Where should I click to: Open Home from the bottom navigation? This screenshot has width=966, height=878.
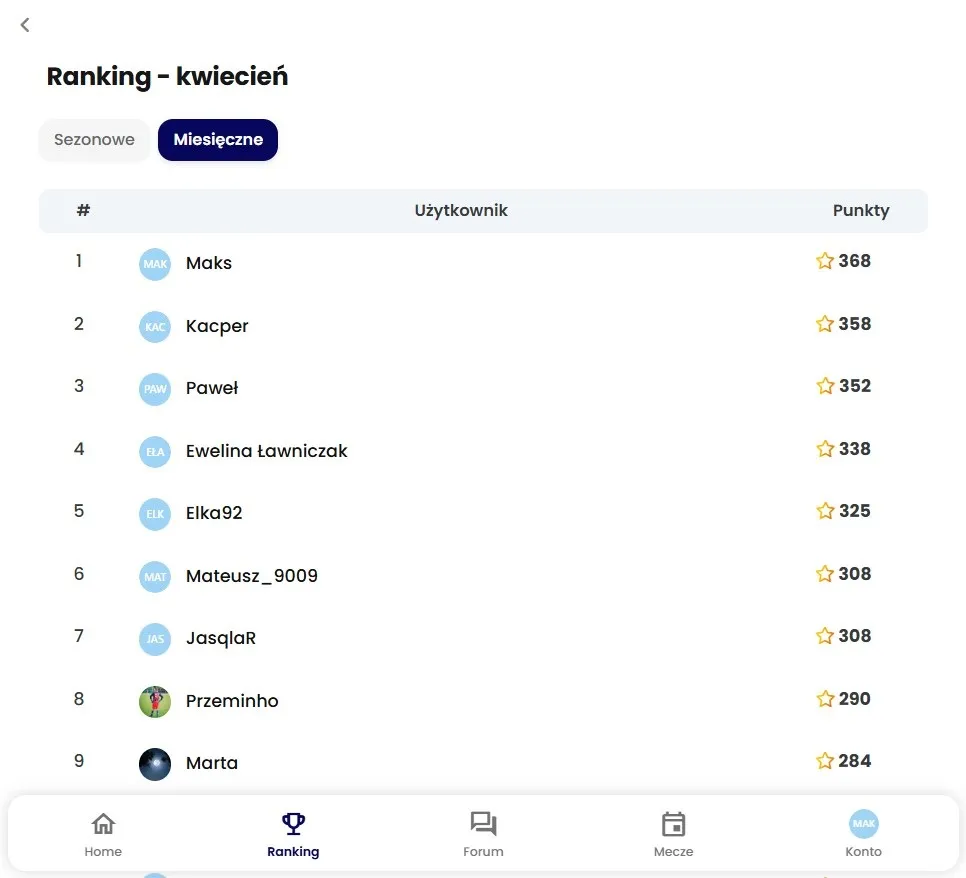click(x=103, y=824)
